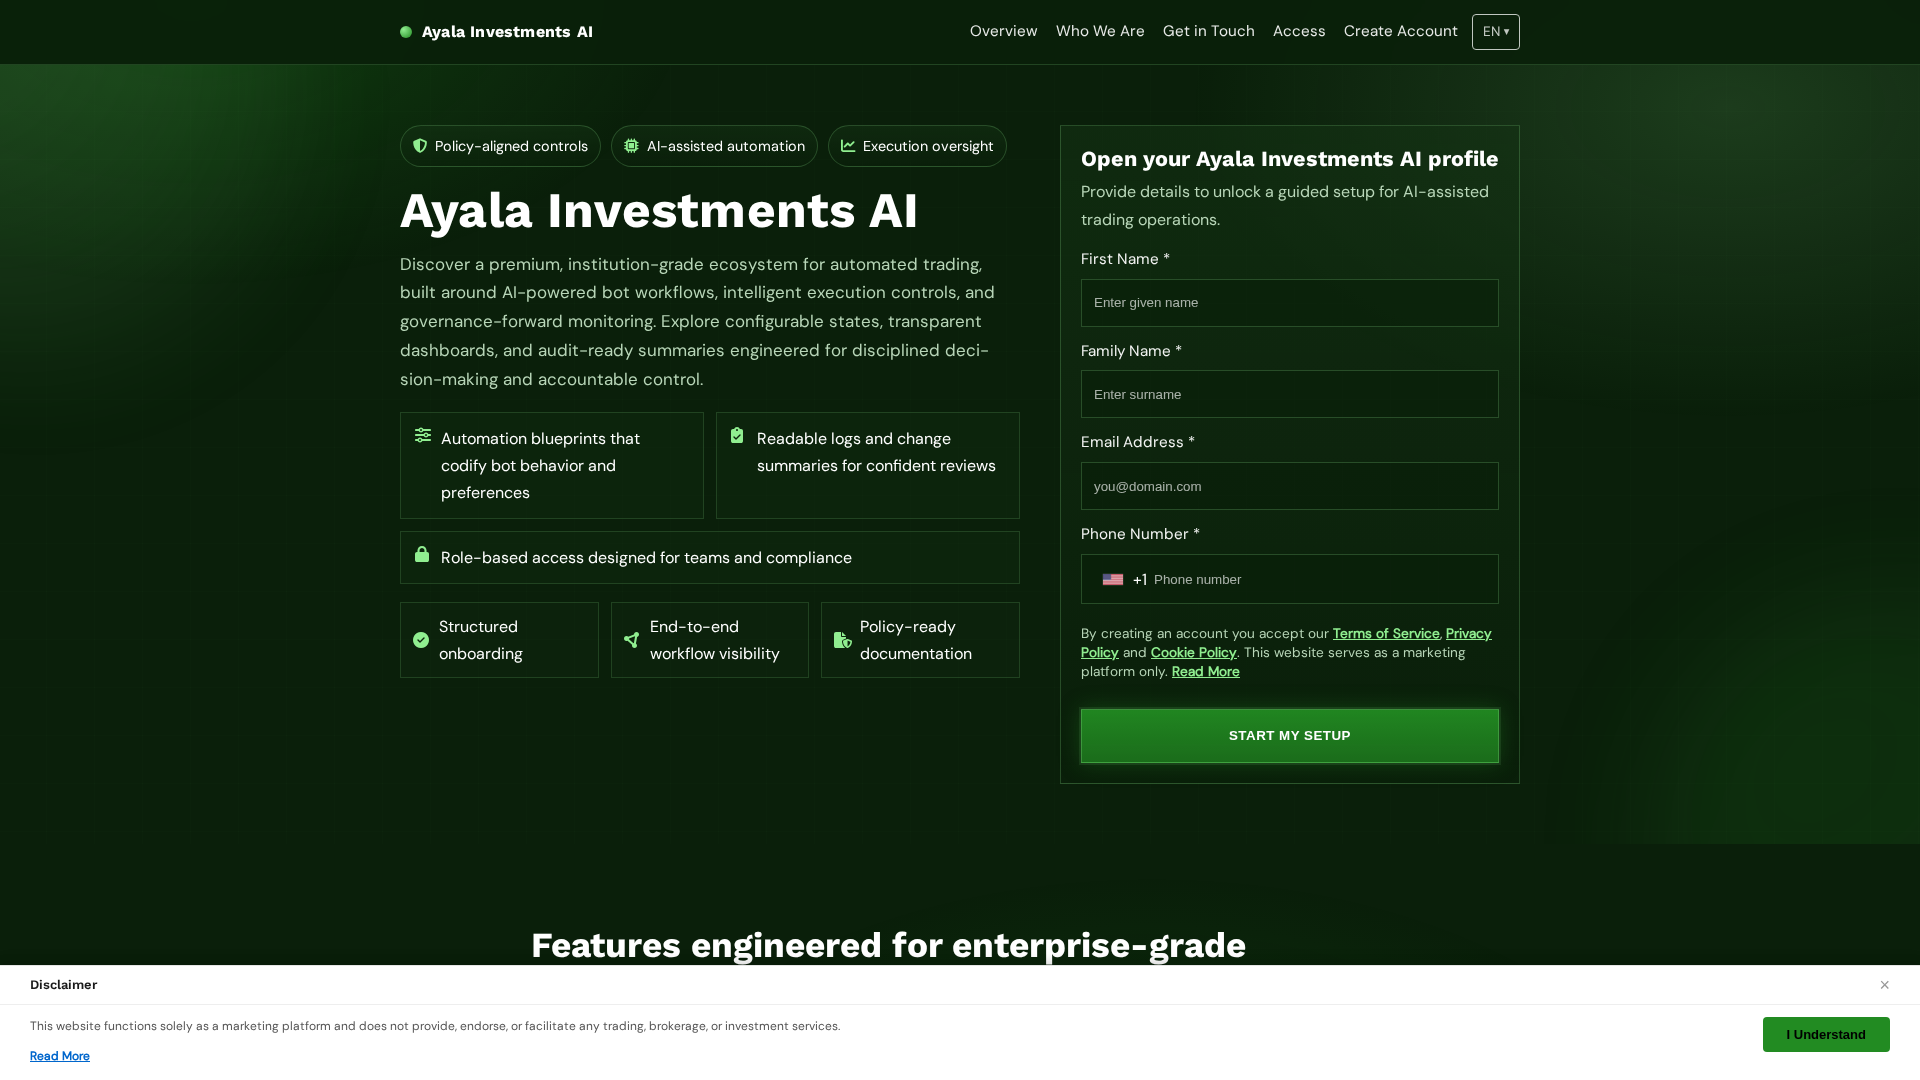Click the clipboard icon beside Readable logs
The height and width of the screenshot is (1080, 1920).
[737, 435]
